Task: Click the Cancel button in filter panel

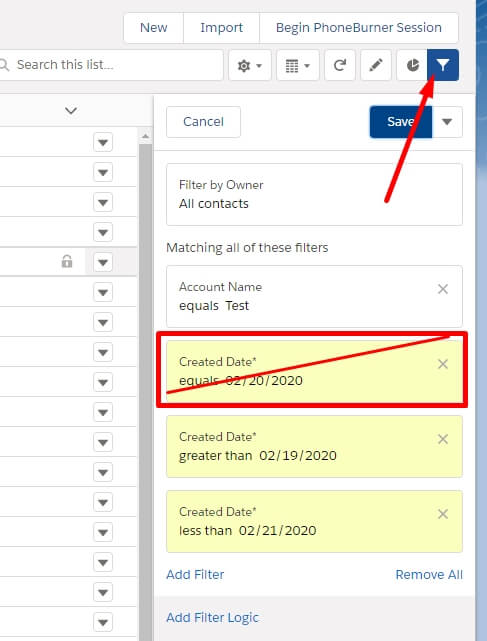Action: (x=203, y=122)
